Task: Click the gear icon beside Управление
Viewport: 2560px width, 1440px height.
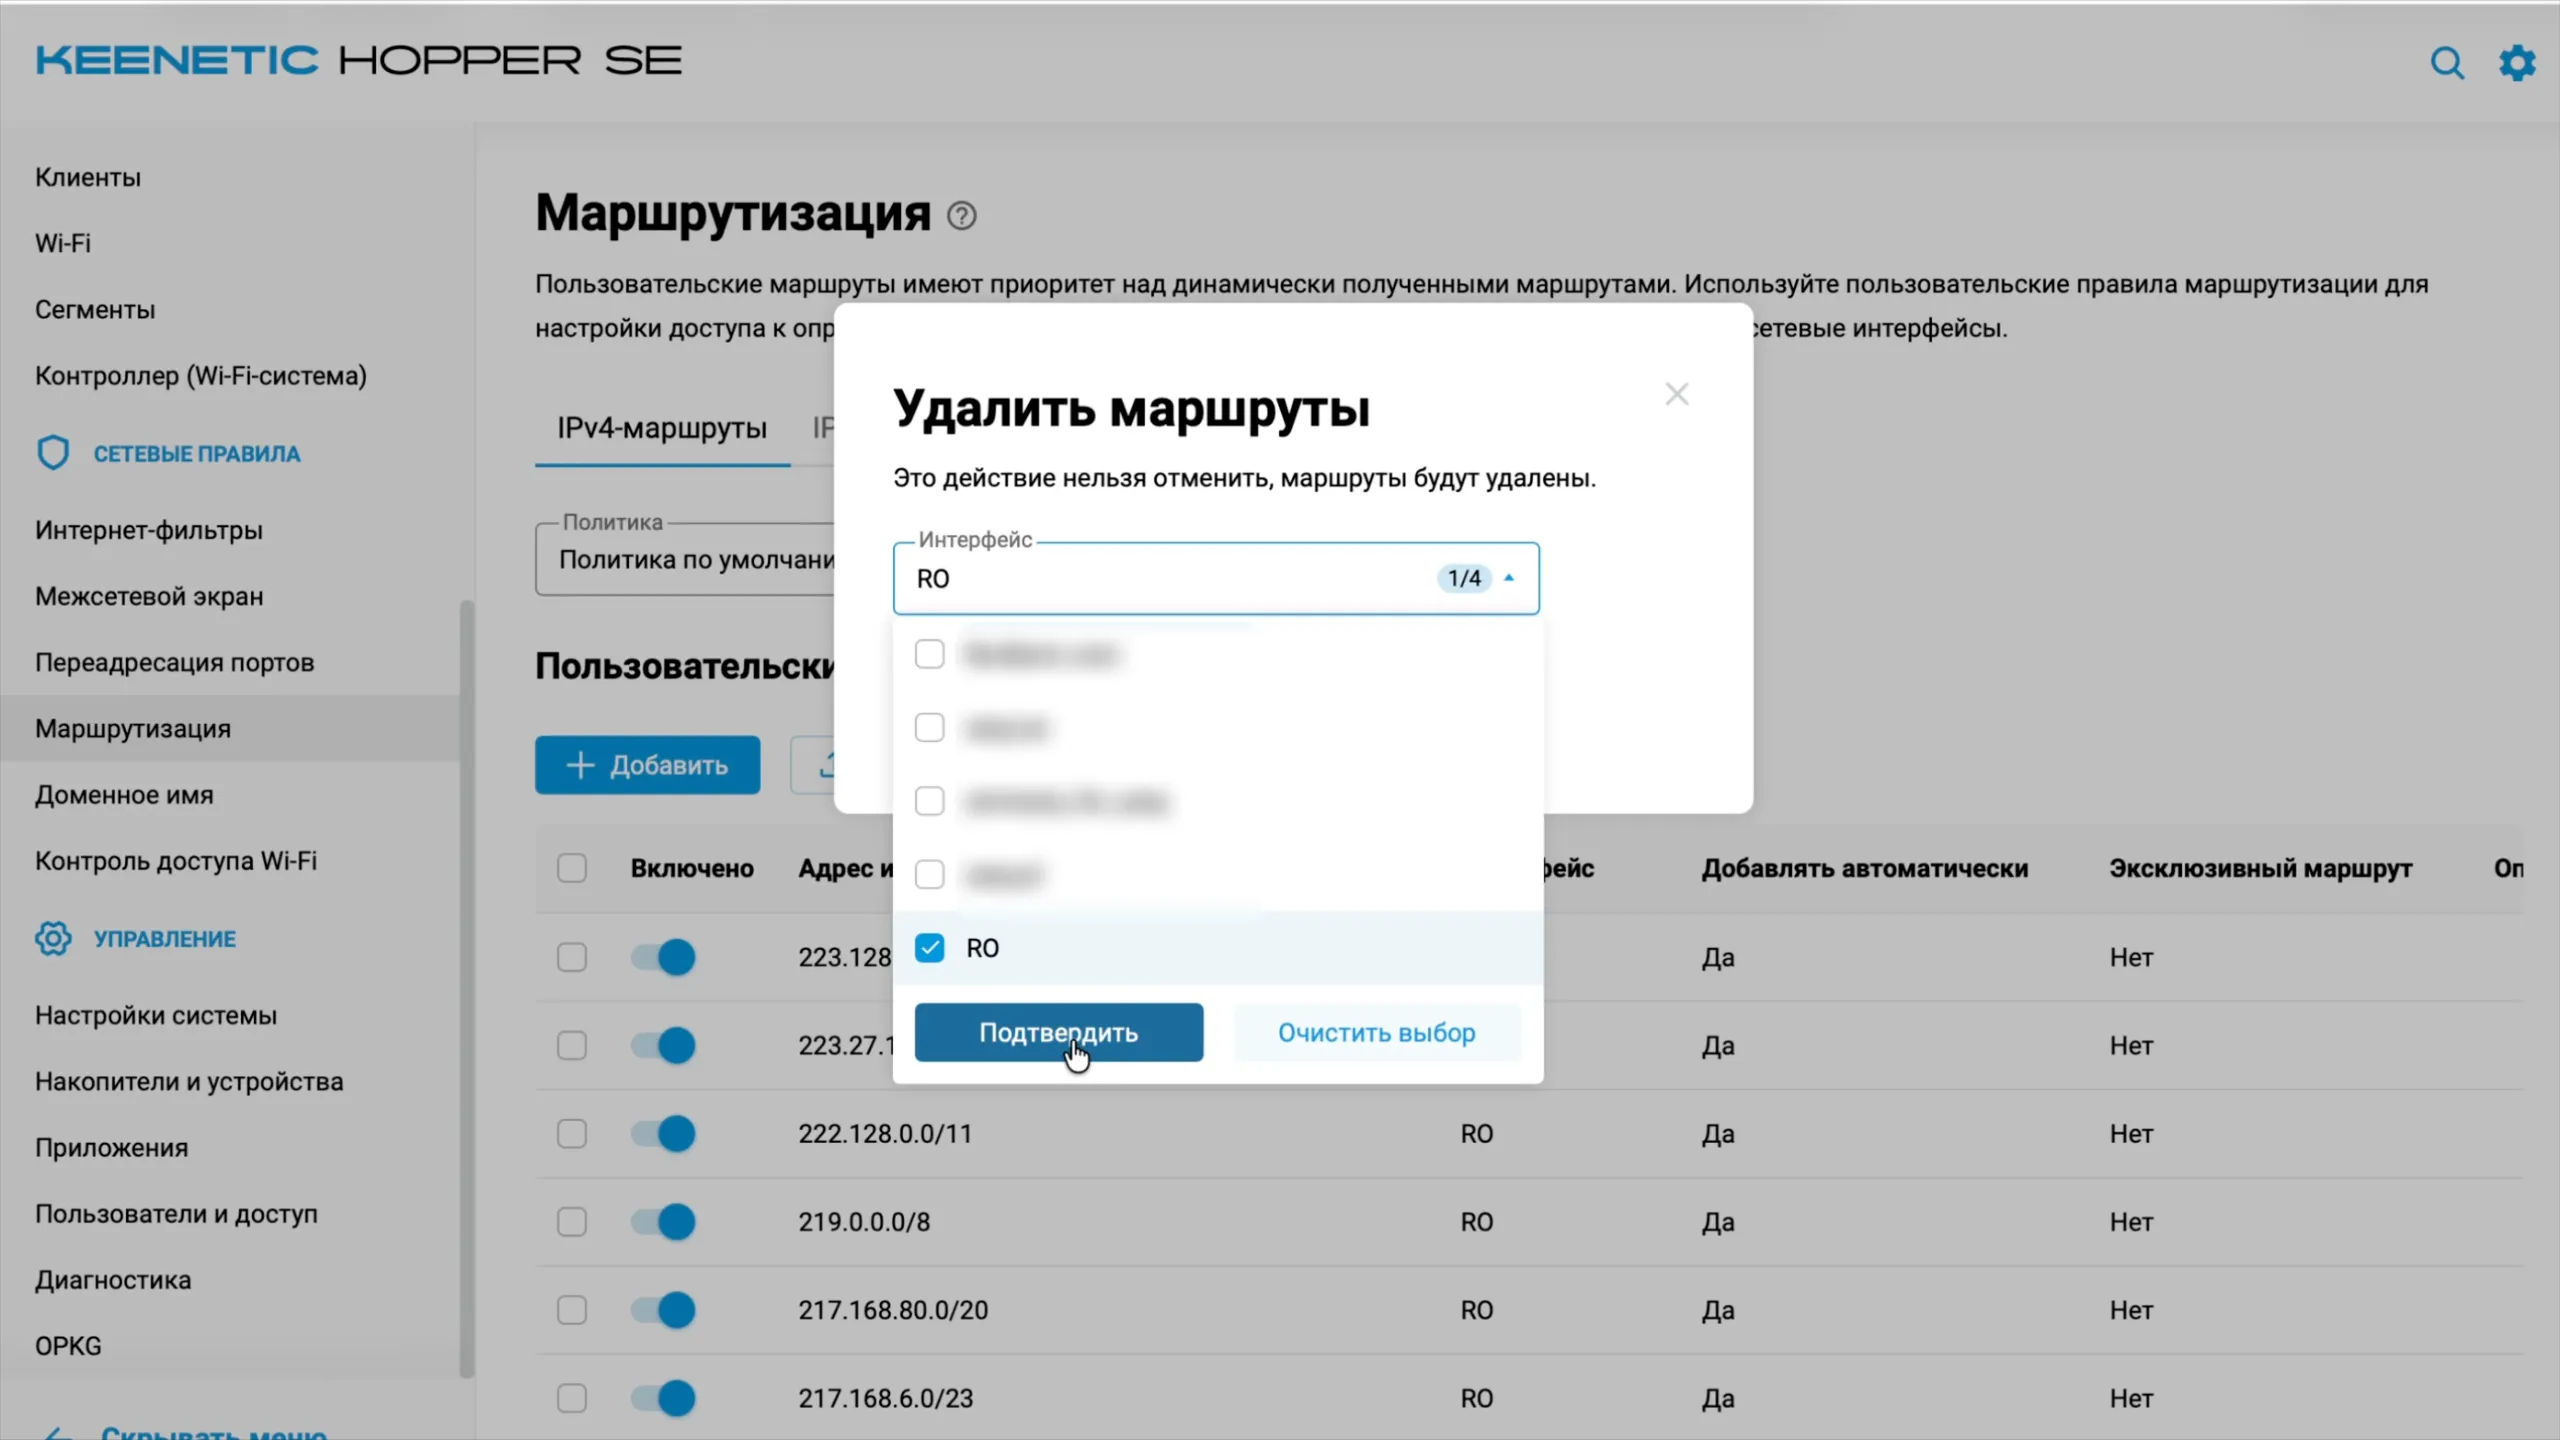Action: [x=53, y=938]
